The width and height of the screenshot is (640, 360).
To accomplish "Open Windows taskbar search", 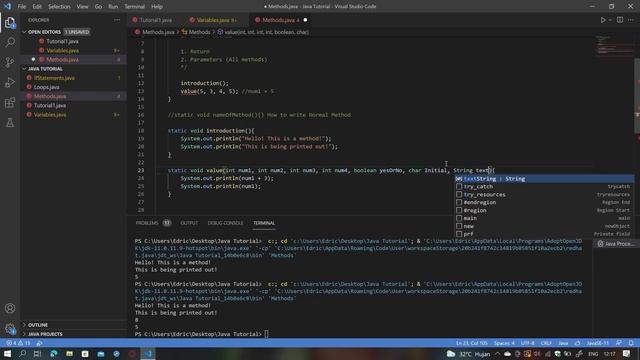I will (x=22, y=354).
